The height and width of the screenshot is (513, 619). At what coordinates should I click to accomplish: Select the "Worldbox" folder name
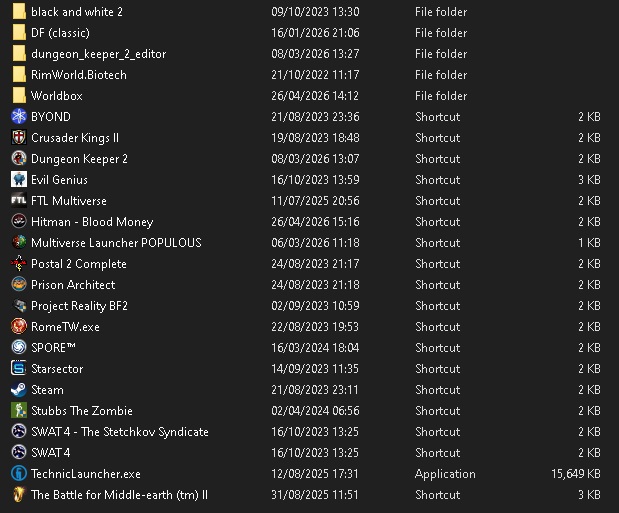(x=56, y=96)
